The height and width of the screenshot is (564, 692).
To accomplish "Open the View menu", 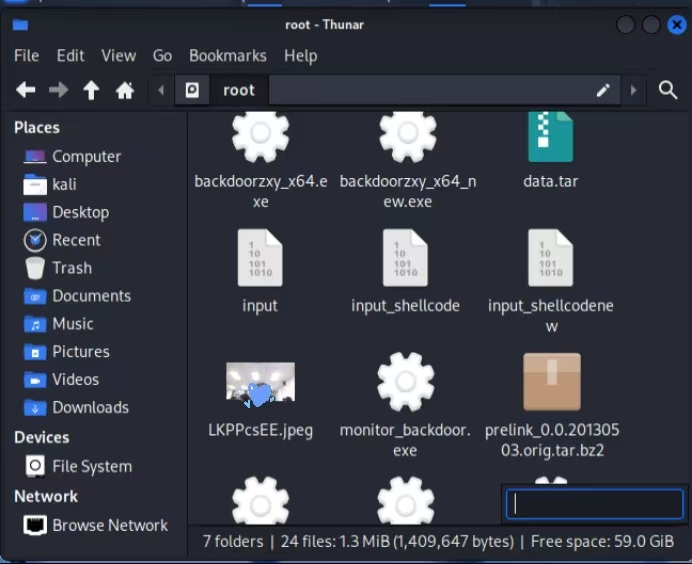I will (118, 56).
